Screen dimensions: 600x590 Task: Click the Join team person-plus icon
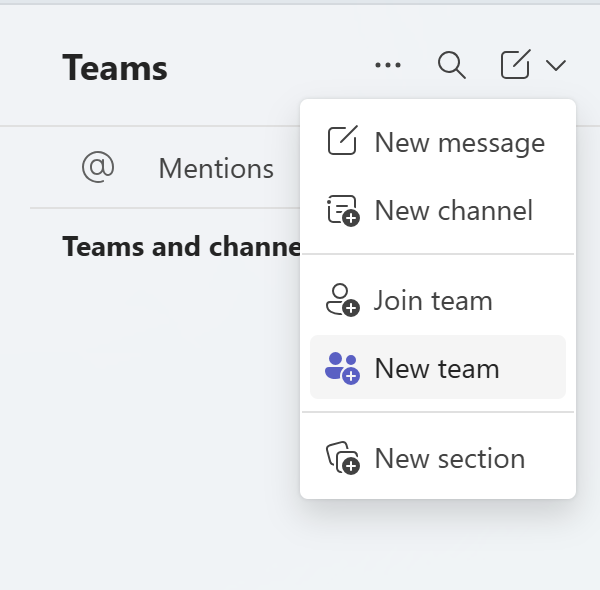point(342,300)
